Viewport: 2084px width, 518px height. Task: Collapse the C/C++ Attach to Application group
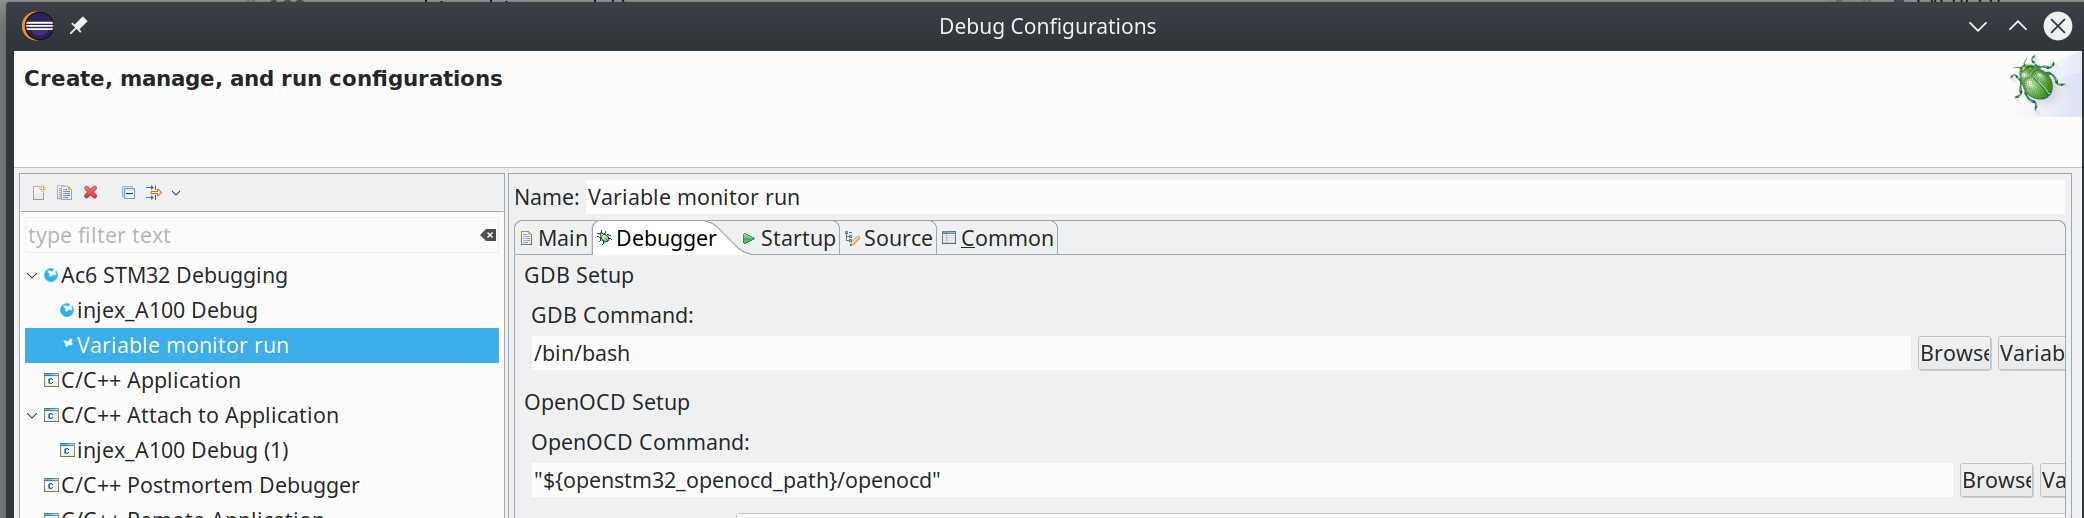click(x=33, y=416)
